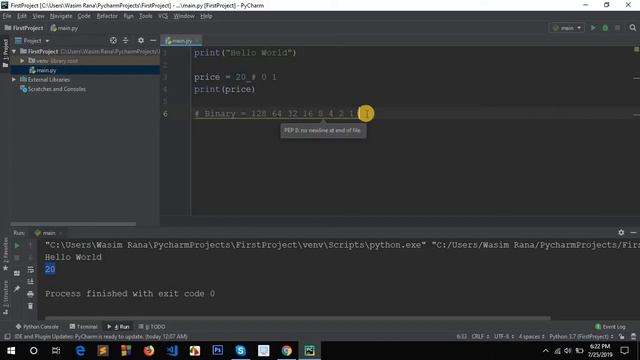Open the run configuration main dropdown
The width and height of the screenshot is (640, 360).
567,28
